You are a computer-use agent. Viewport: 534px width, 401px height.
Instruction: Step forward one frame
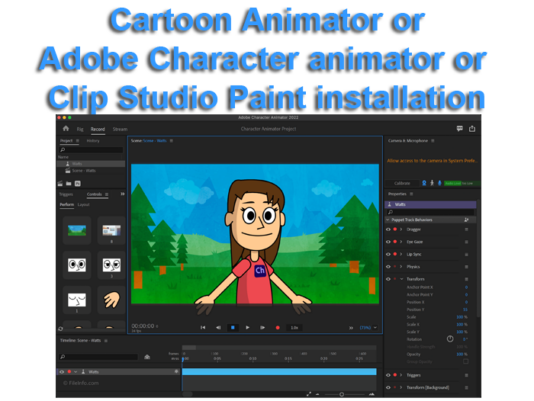click(x=263, y=327)
